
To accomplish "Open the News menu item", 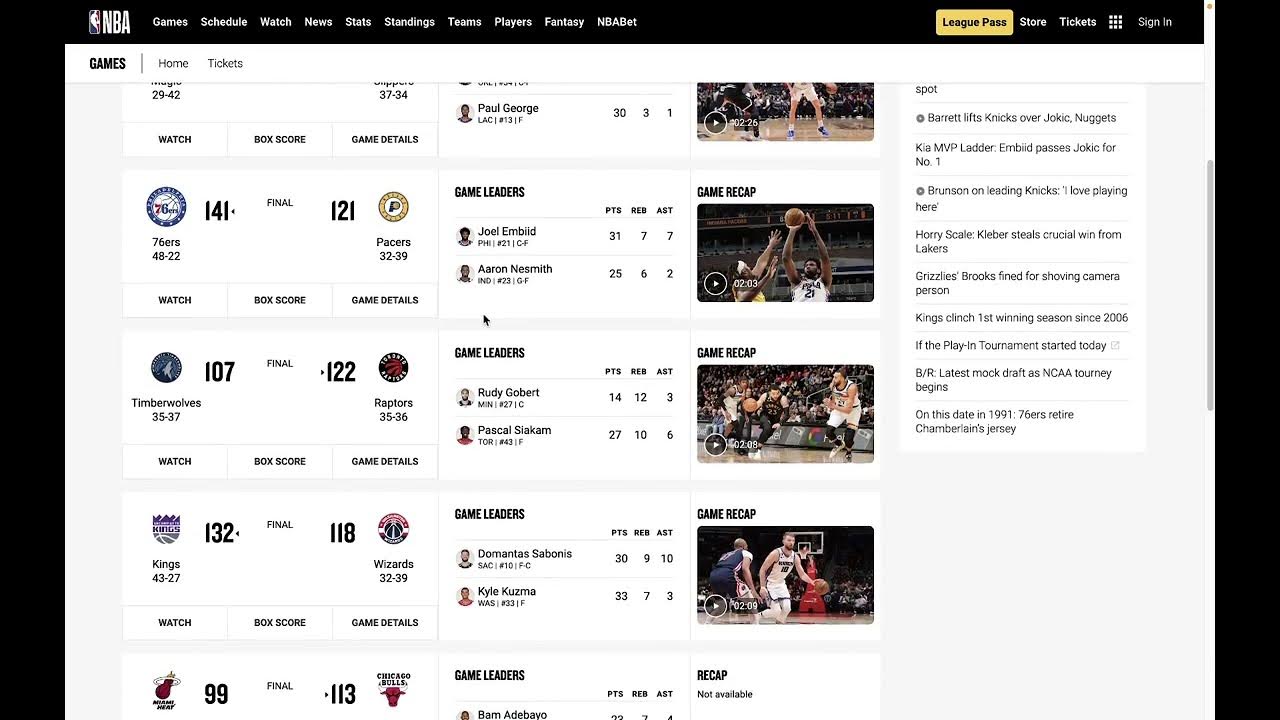I will coord(318,22).
